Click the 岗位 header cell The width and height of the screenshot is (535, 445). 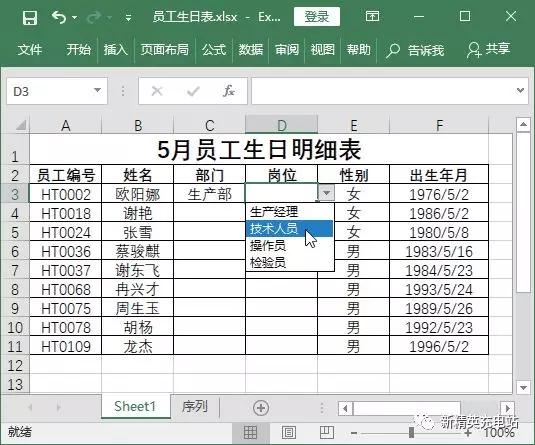281,175
